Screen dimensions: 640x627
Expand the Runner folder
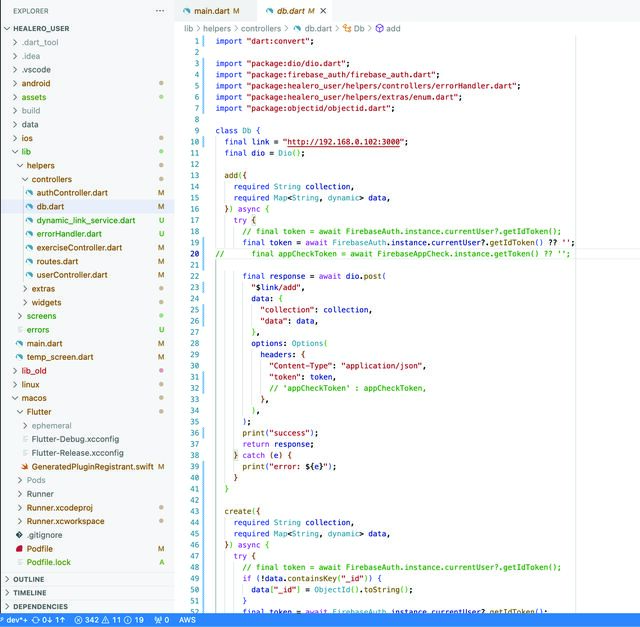pyautogui.click(x=20, y=494)
